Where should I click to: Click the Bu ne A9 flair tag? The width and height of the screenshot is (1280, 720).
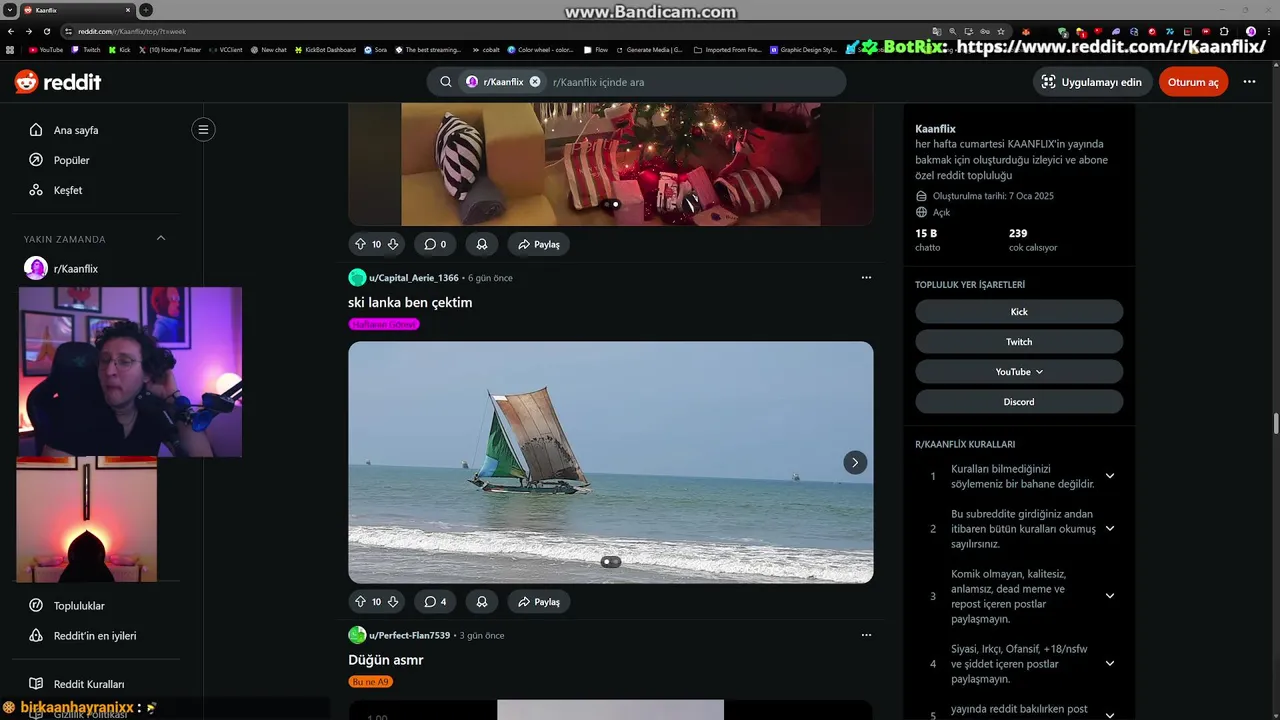pyautogui.click(x=371, y=682)
